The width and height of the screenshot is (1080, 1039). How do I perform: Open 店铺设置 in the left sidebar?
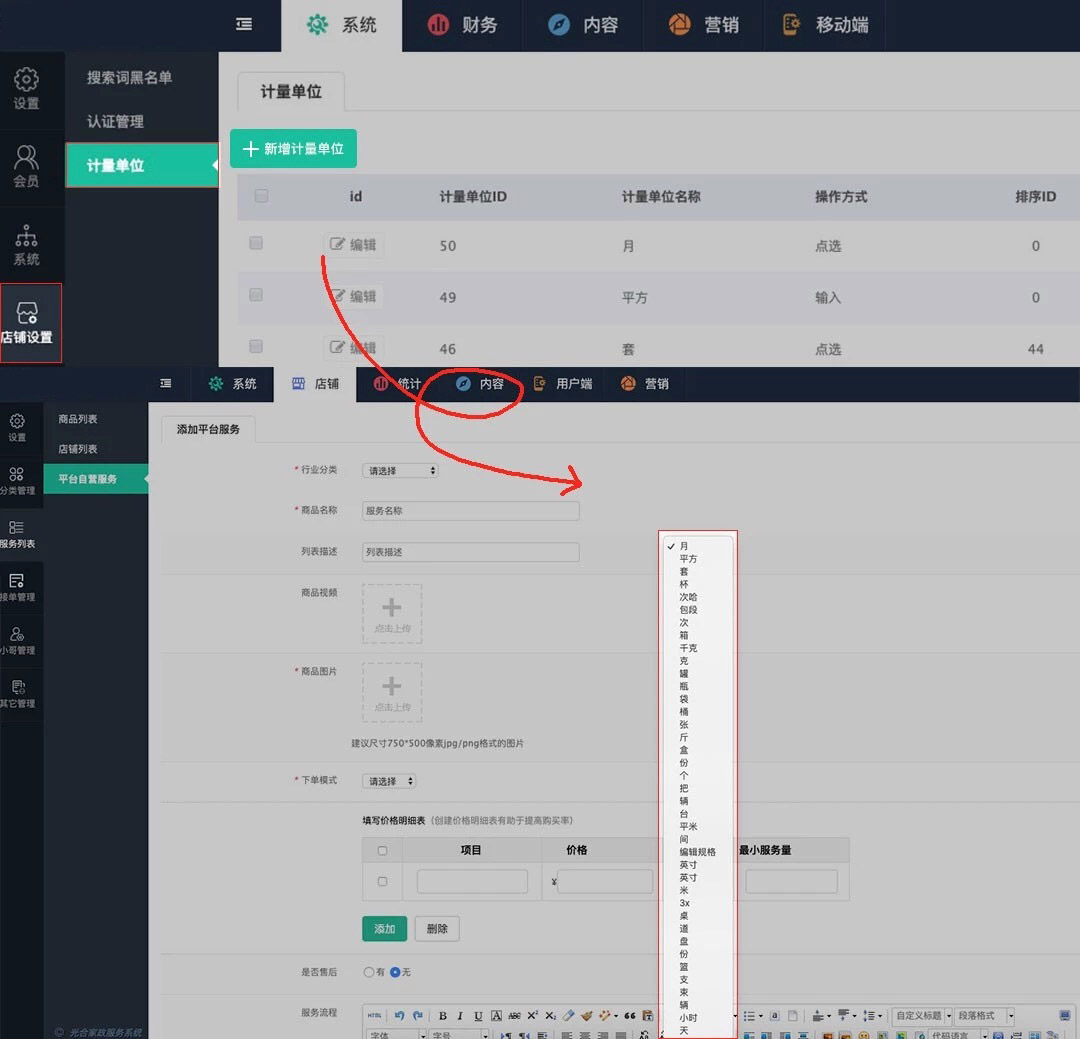coord(27,323)
